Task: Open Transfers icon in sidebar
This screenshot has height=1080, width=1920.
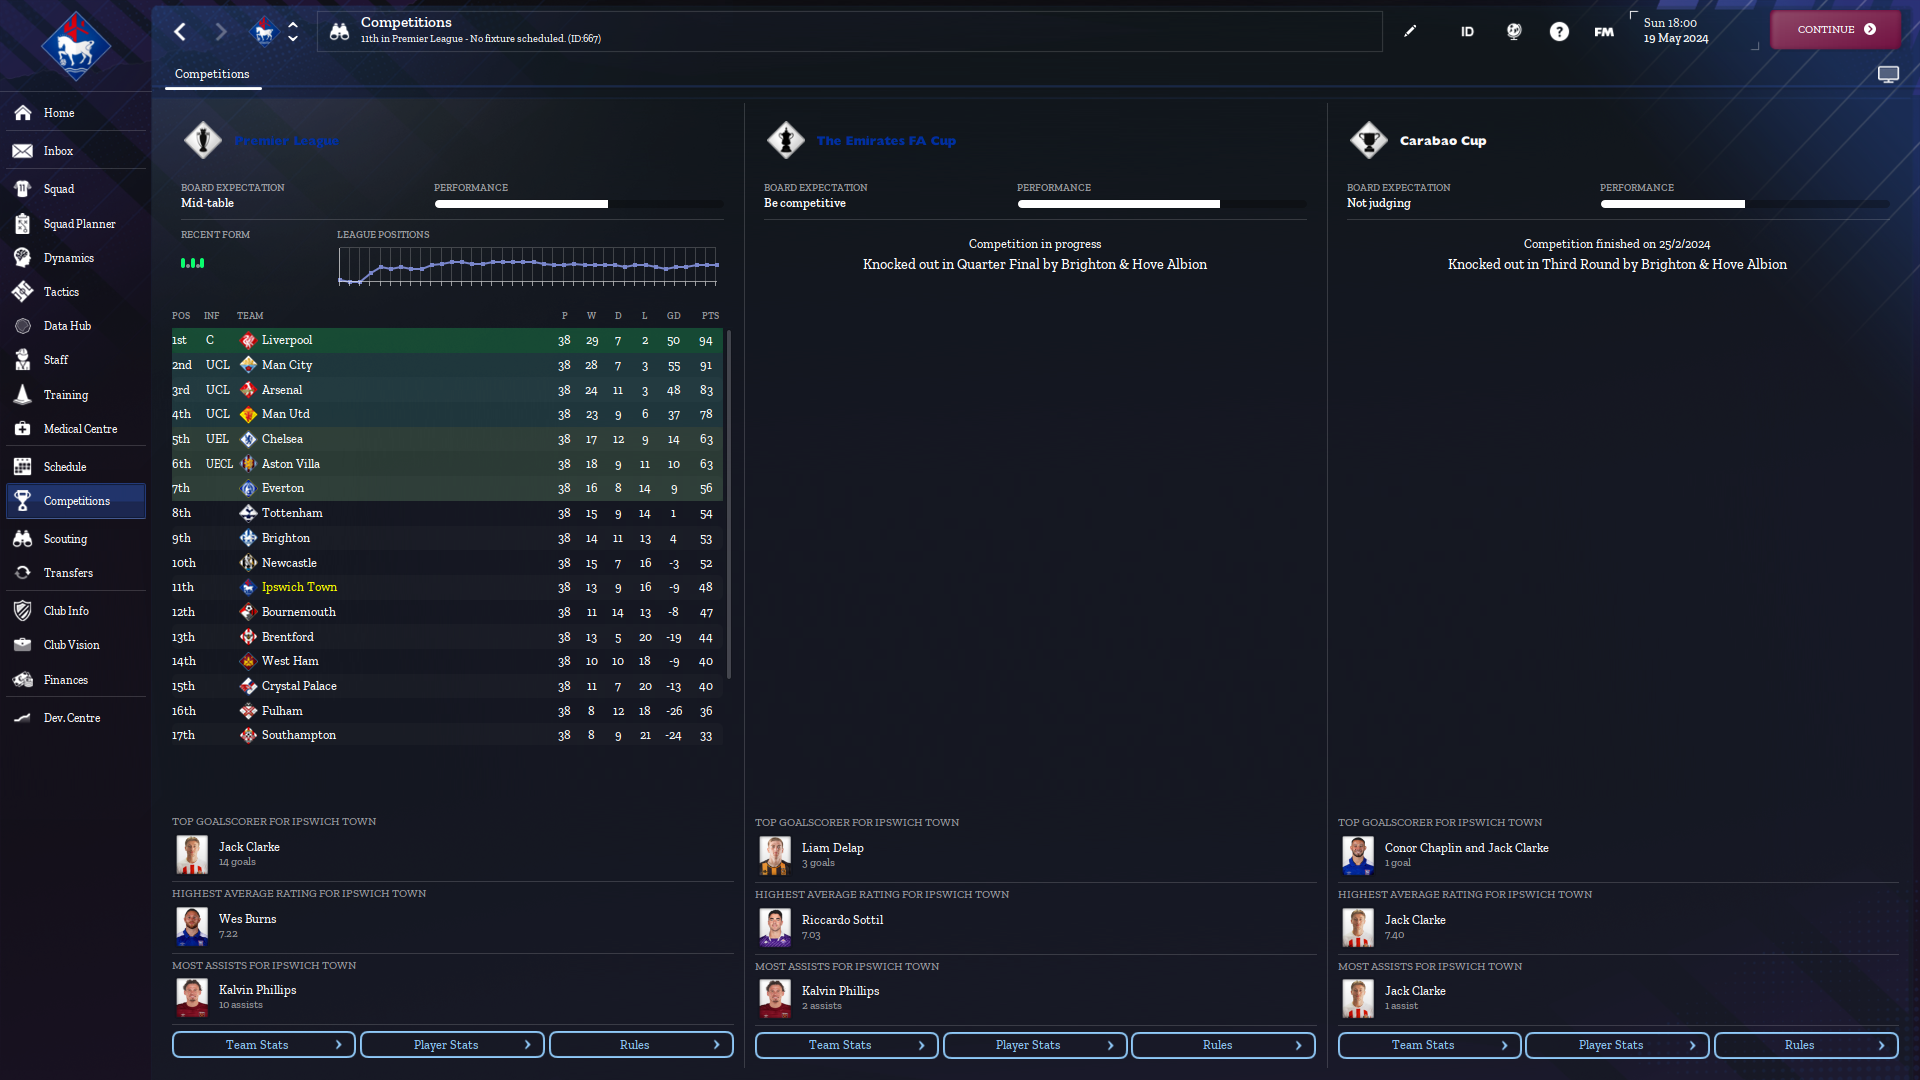Action: click(x=23, y=573)
